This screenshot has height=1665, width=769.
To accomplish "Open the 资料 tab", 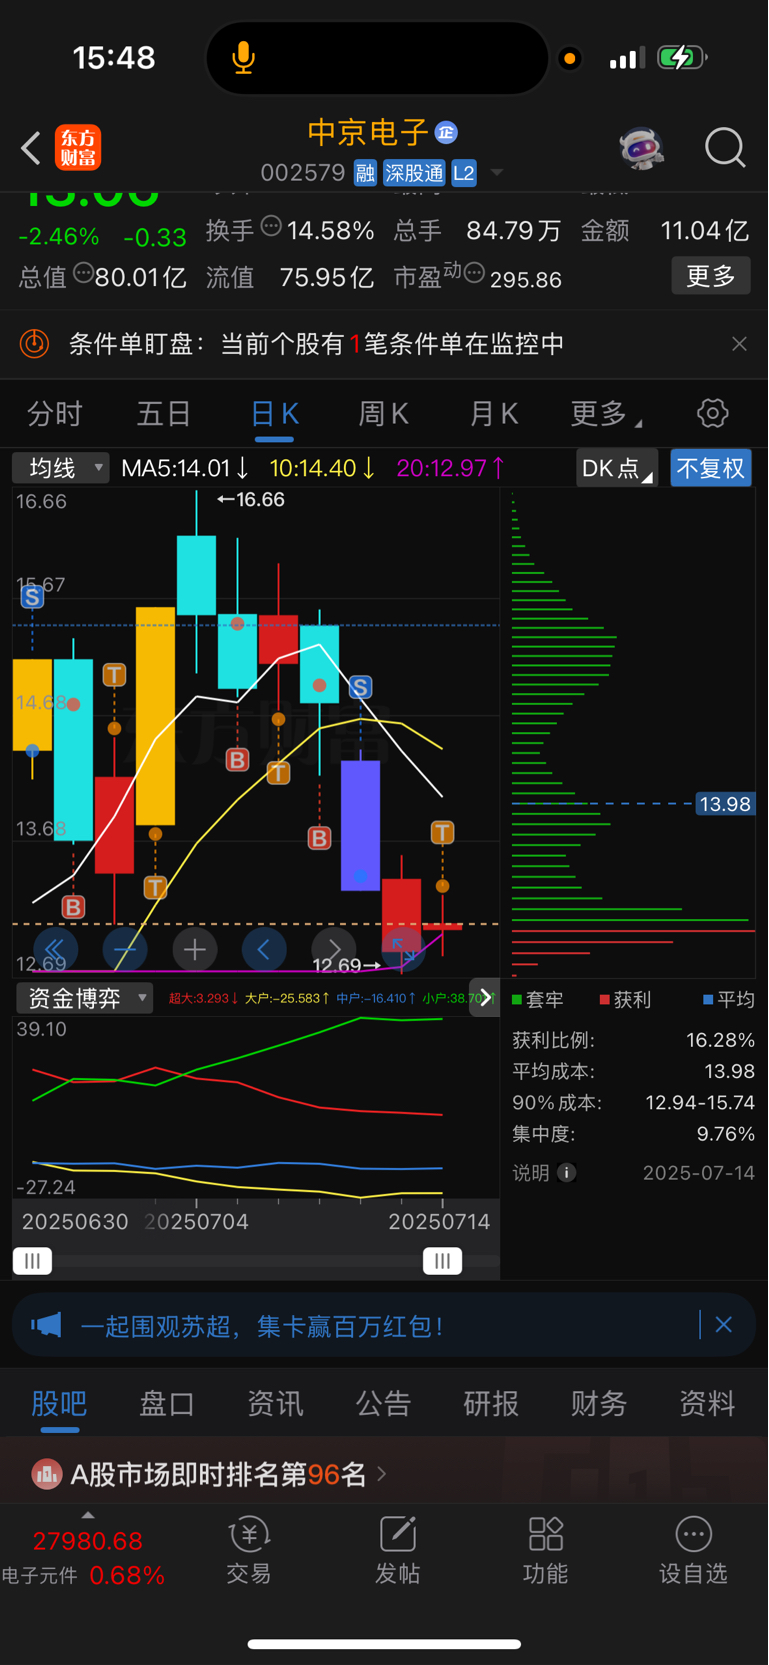I will point(707,1403).
